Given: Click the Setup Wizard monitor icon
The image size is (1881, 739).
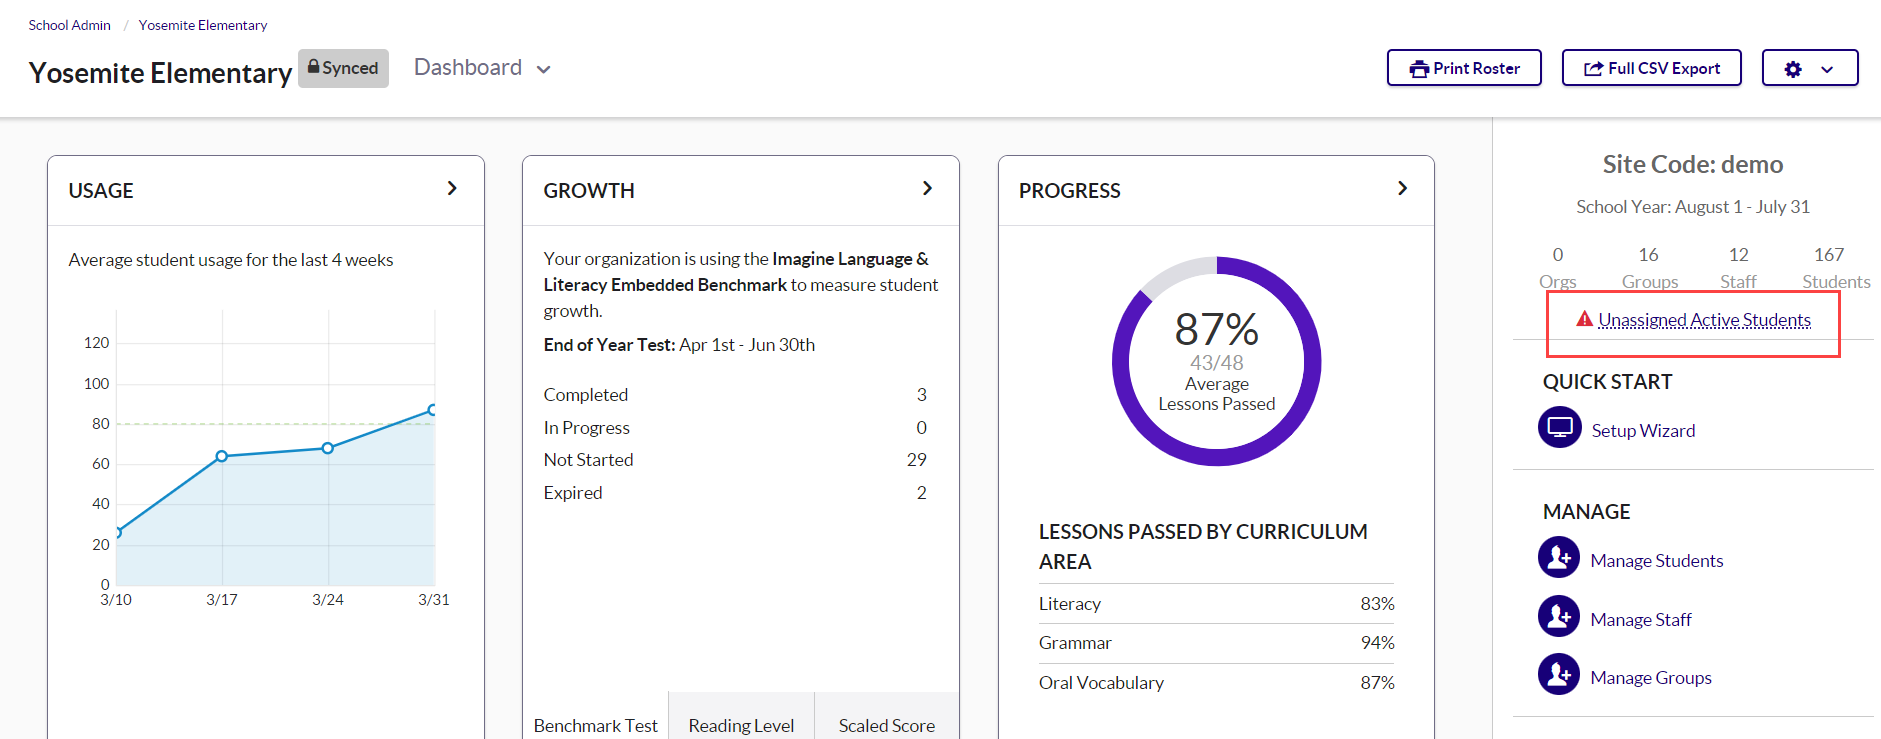Looking at the screenshot, I should tap(1559, 428).
